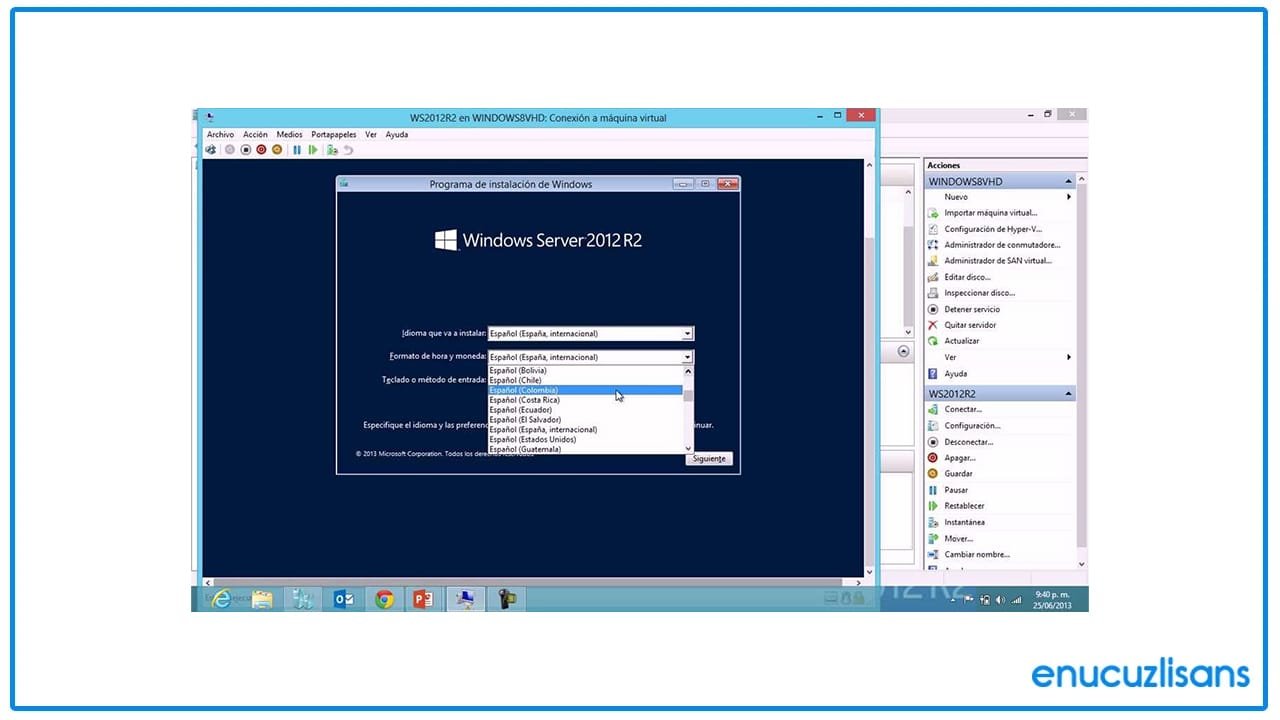Select Español (El Salvador) from the list
Viewport: 1280px width, 720px height.
(x=585, y=420)
